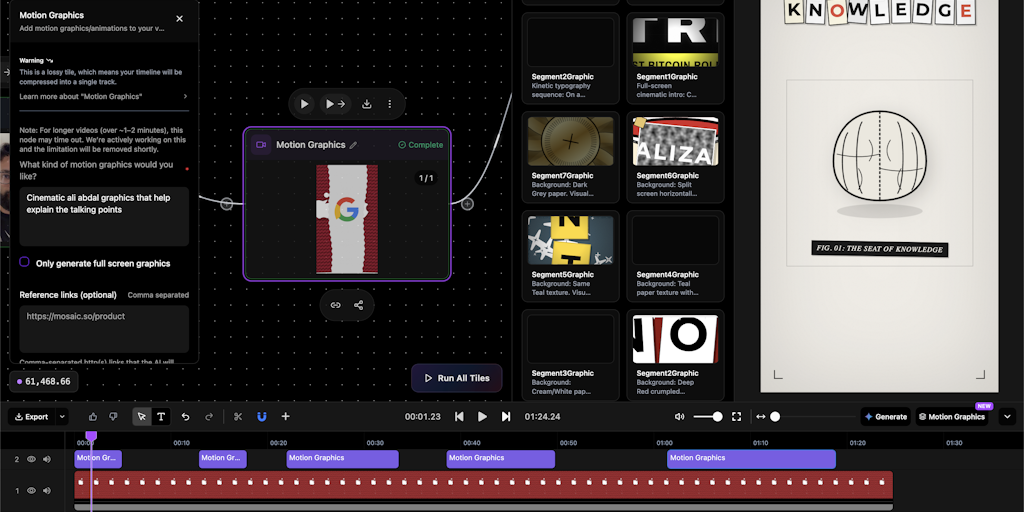This screenshot has height=512, width=1024.
Task: Toggle the magnet snapping icon
Action: tap(261, 417)
